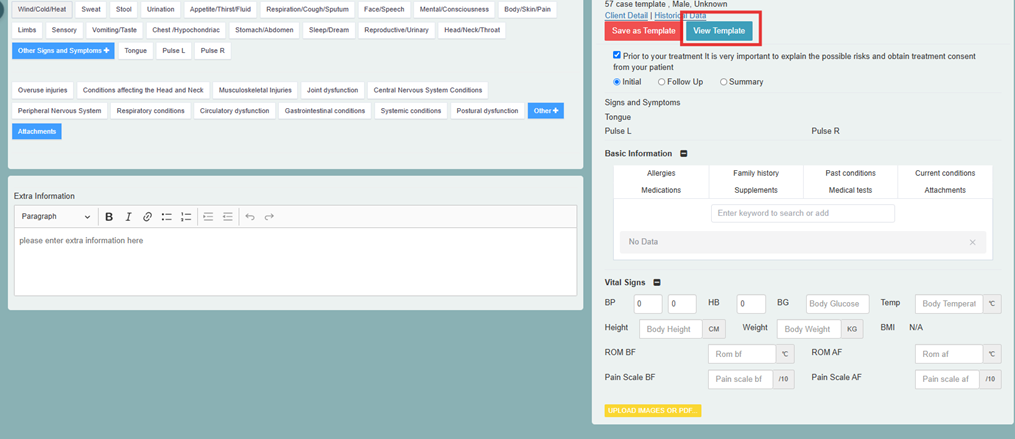The image size is (1015, 439).
Task: Switch to the Medical tests tab
Action: (x=850, y=190)
